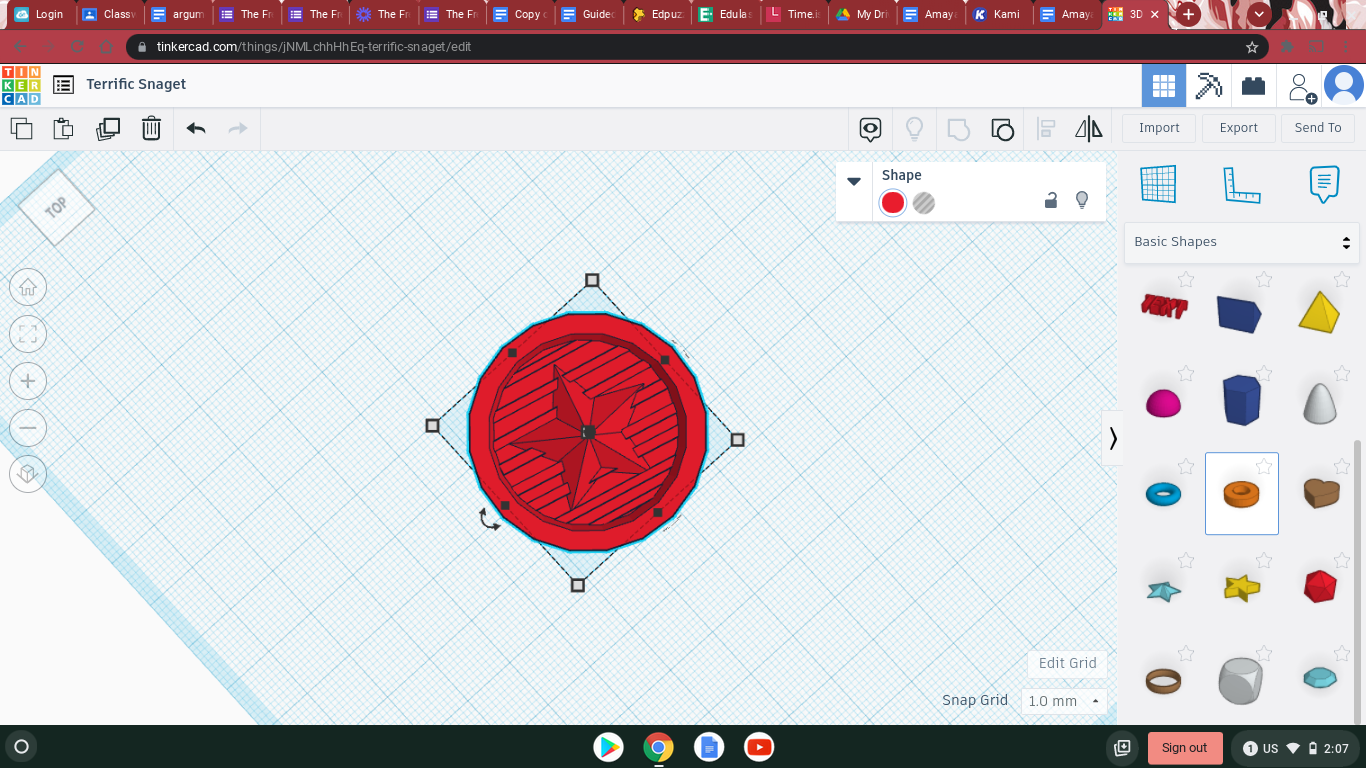The image size is (1366, 768).
Task: Select the Workplane tool
Action: [1158, 184]
